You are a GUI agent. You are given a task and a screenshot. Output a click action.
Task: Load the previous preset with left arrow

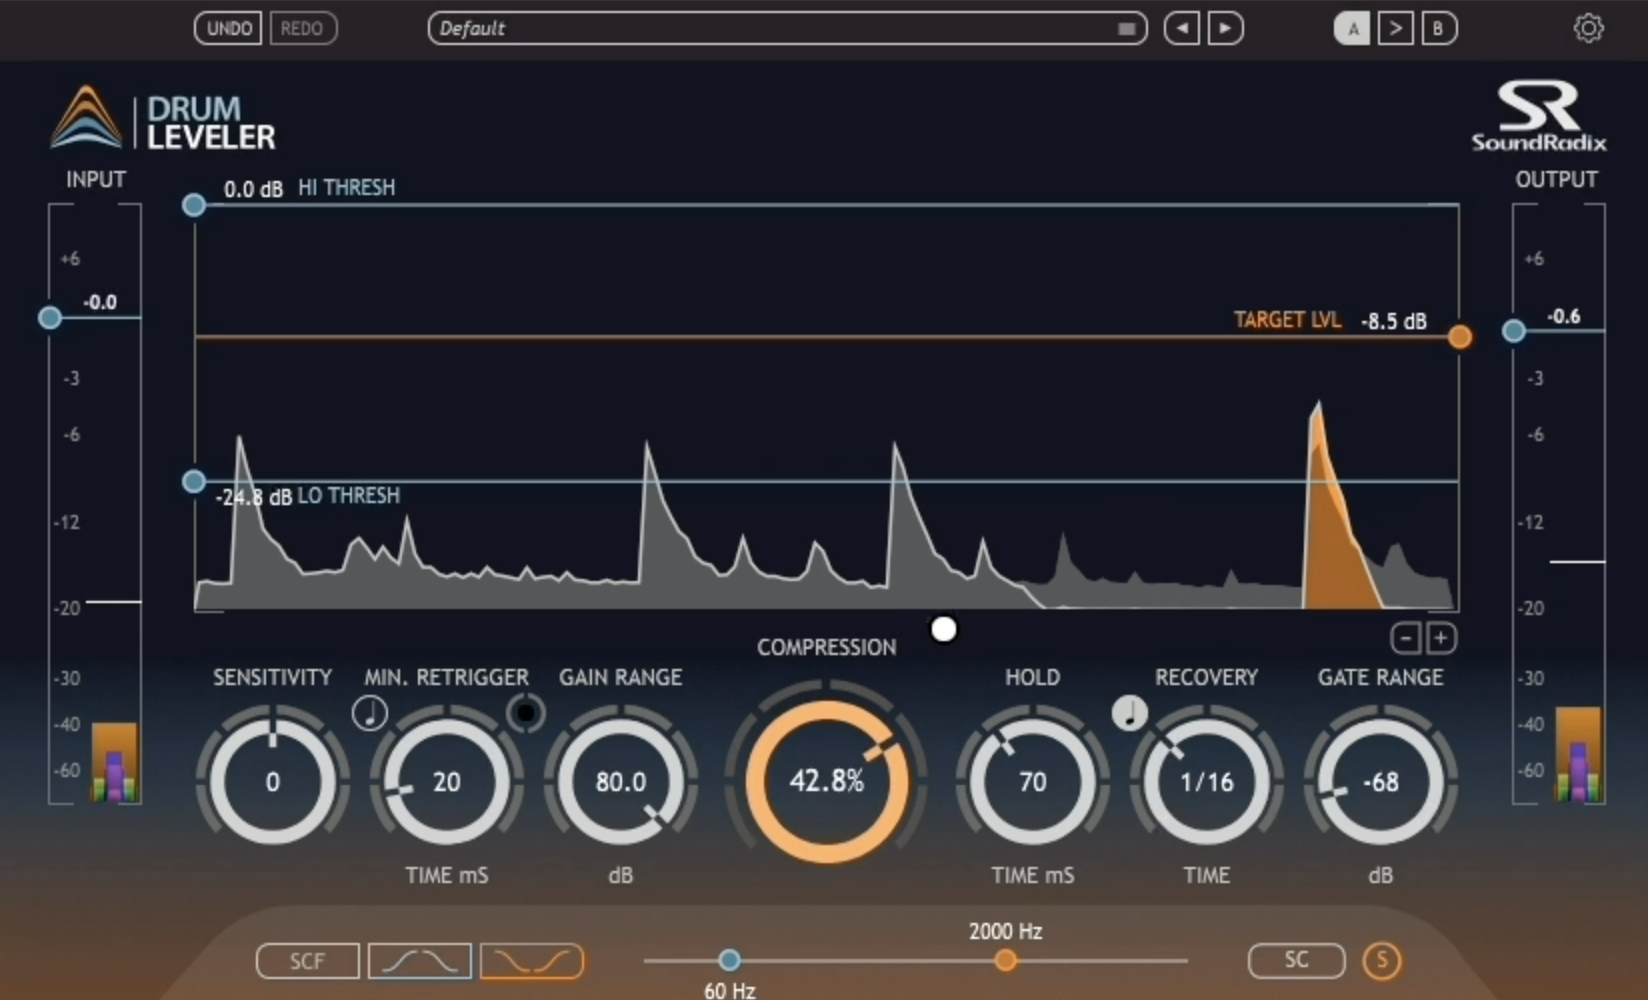pos(1181,28)
